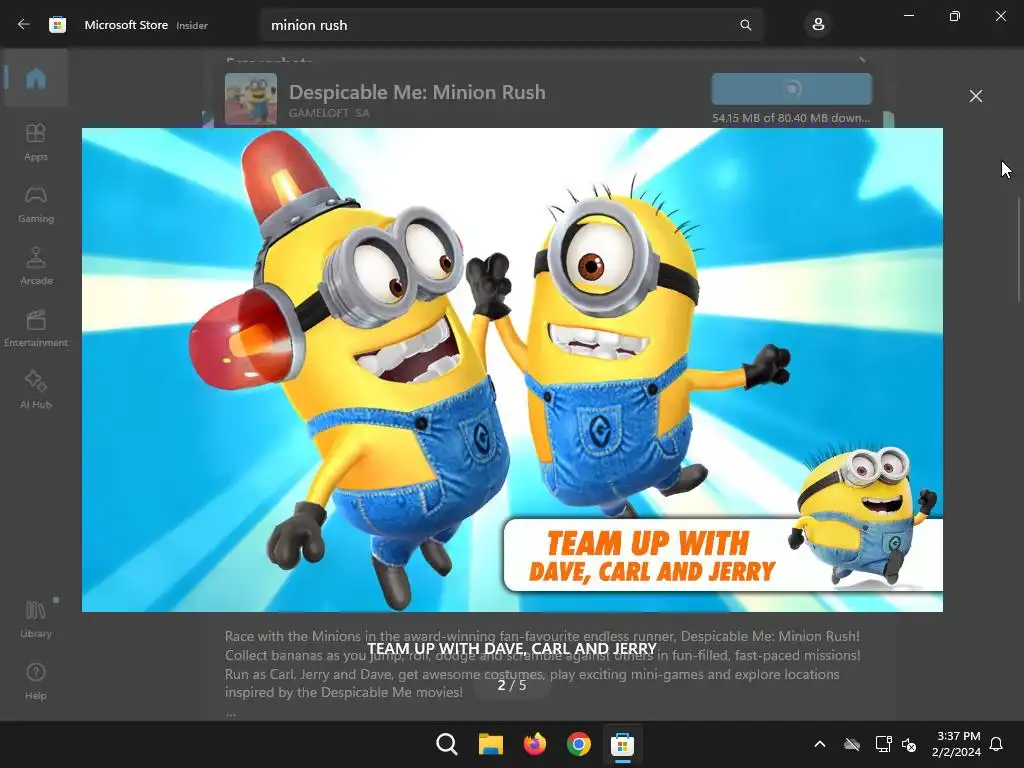Open the Library sidebar section
The width and height of the screenshot is (1024, 768).
point(36,619)
